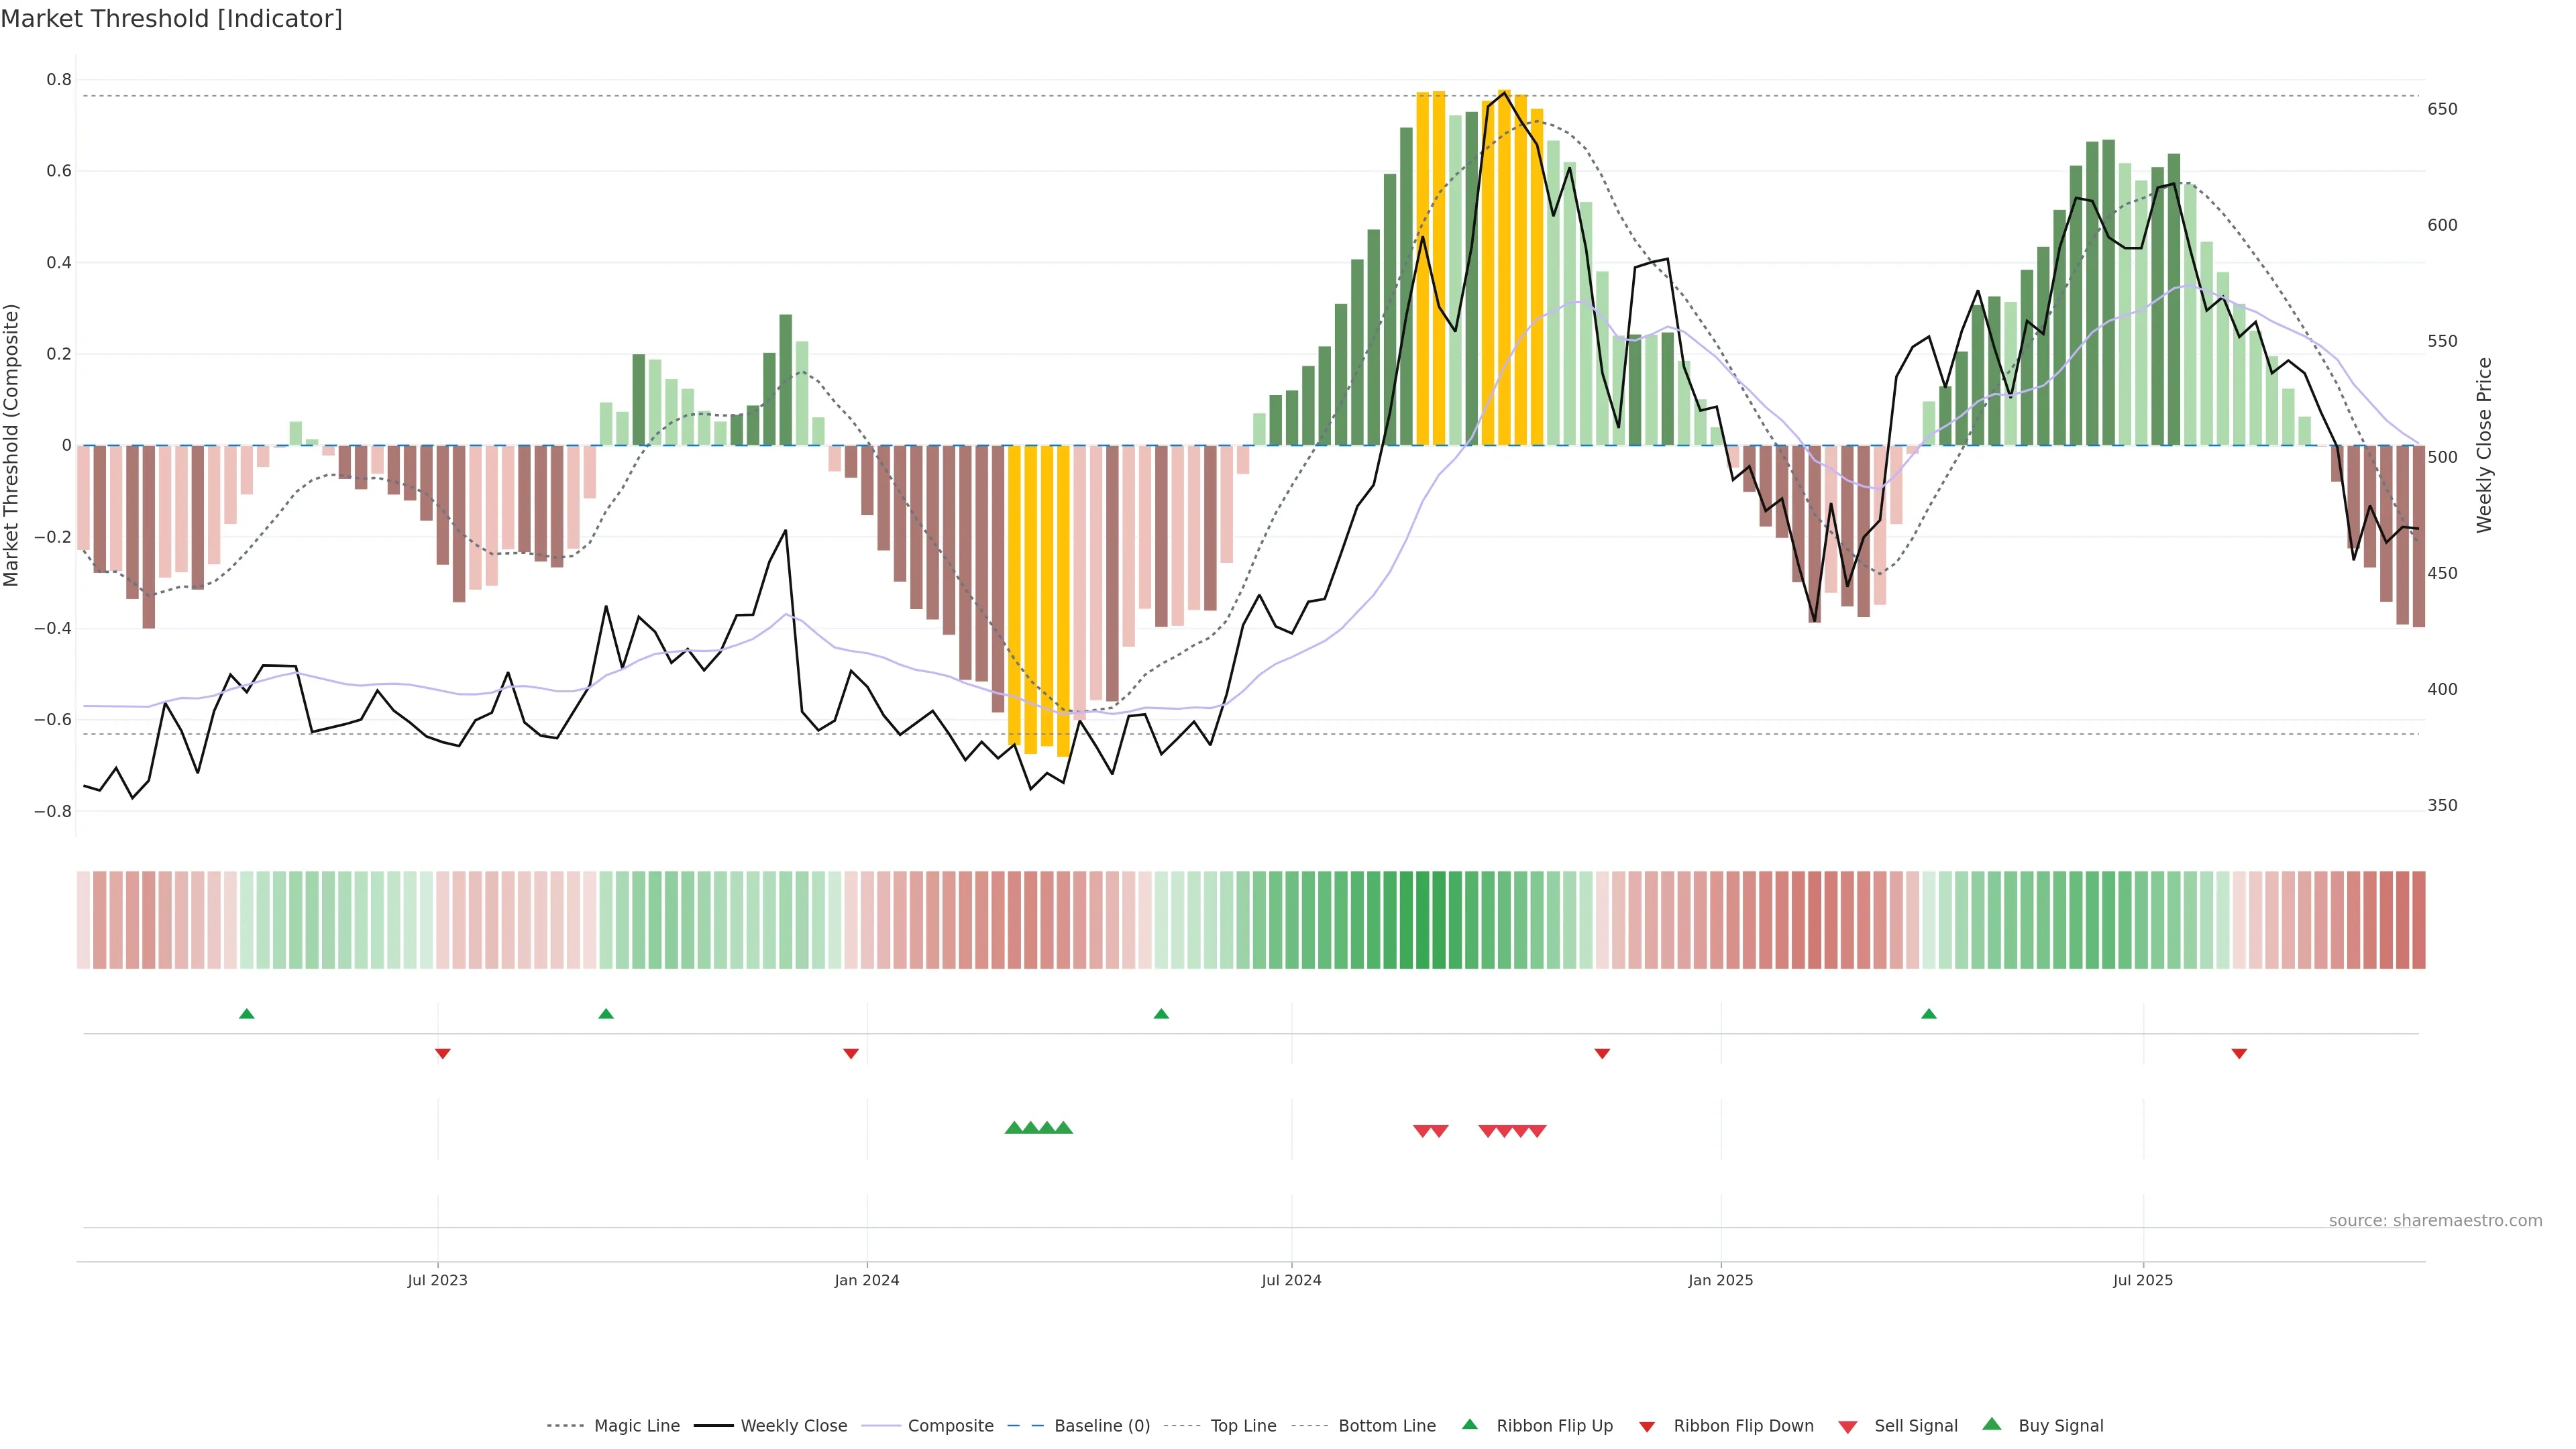Select the Jul 2024 x-axis label
The image size is (2576, 1449).
click(1291, 1280)
